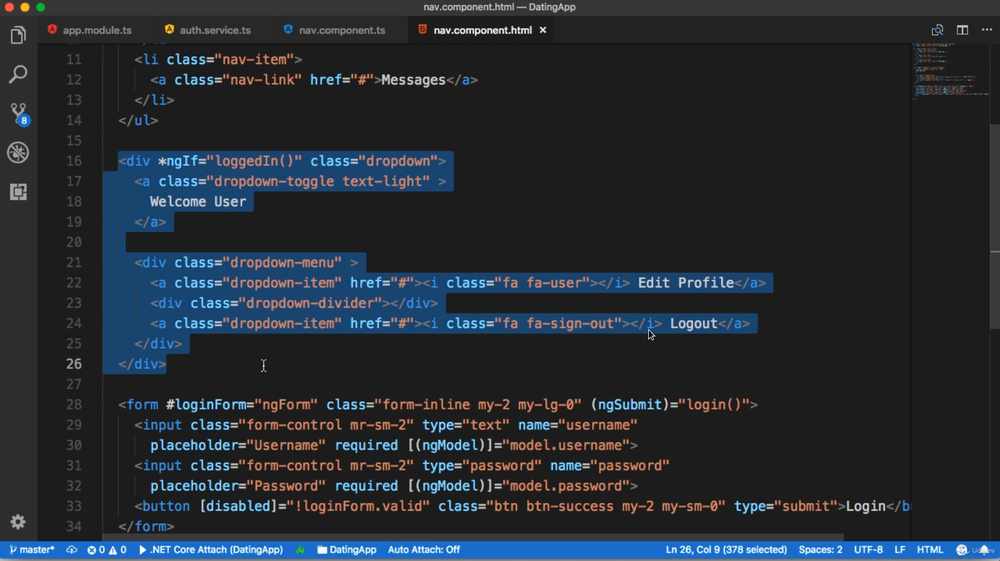Open the Source Control view

click(x=18, y=113)
